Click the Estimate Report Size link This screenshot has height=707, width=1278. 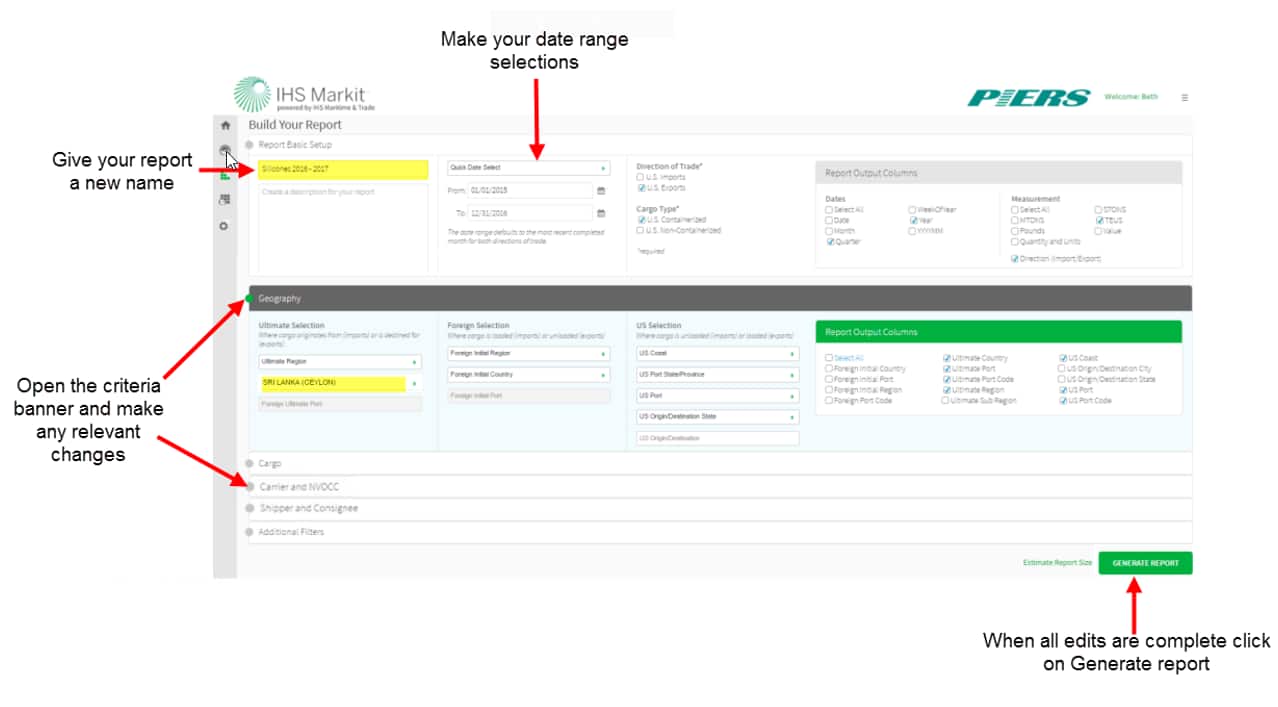coord(1057,563)
